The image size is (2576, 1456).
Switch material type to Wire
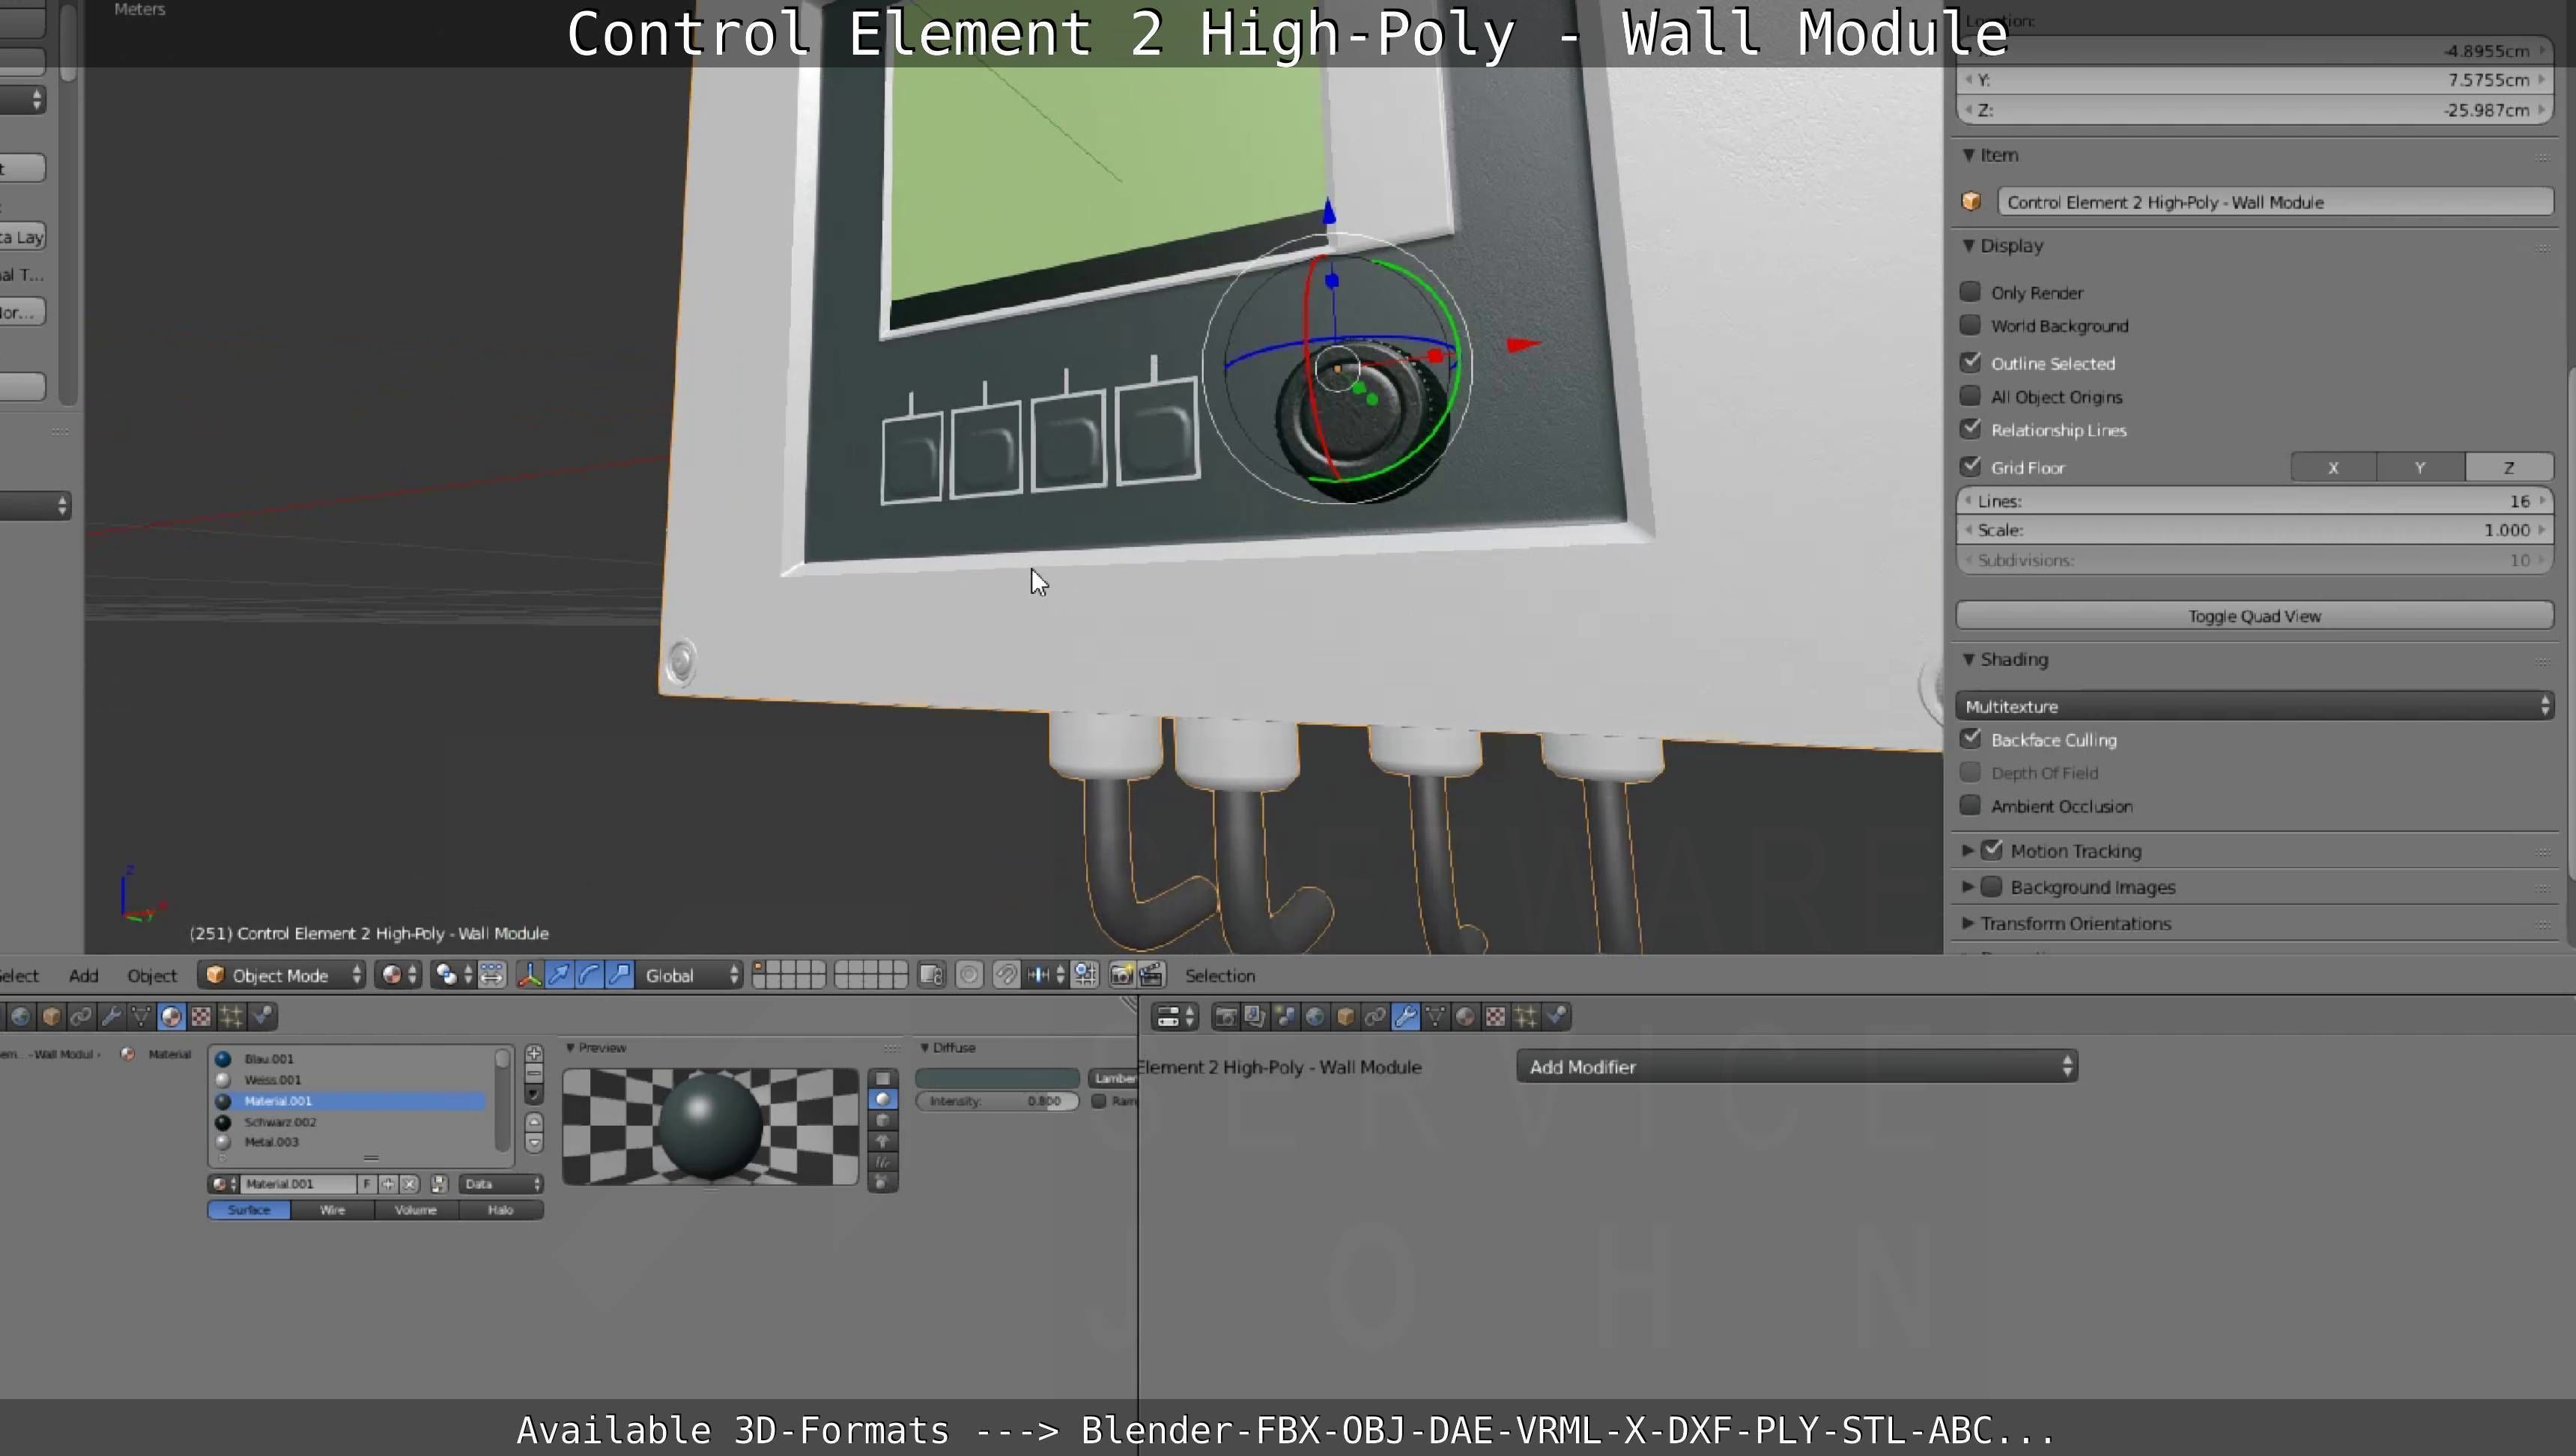click(332, 1210)
